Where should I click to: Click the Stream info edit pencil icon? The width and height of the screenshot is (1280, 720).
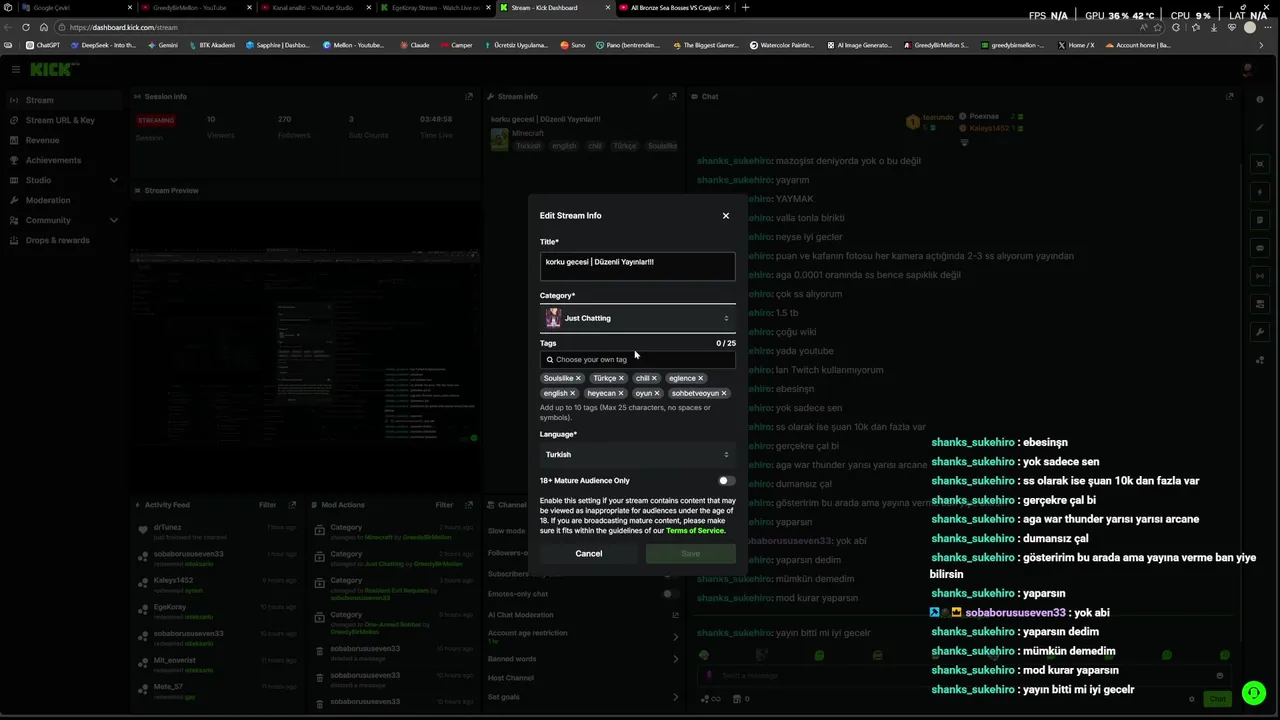pos(655,97)
